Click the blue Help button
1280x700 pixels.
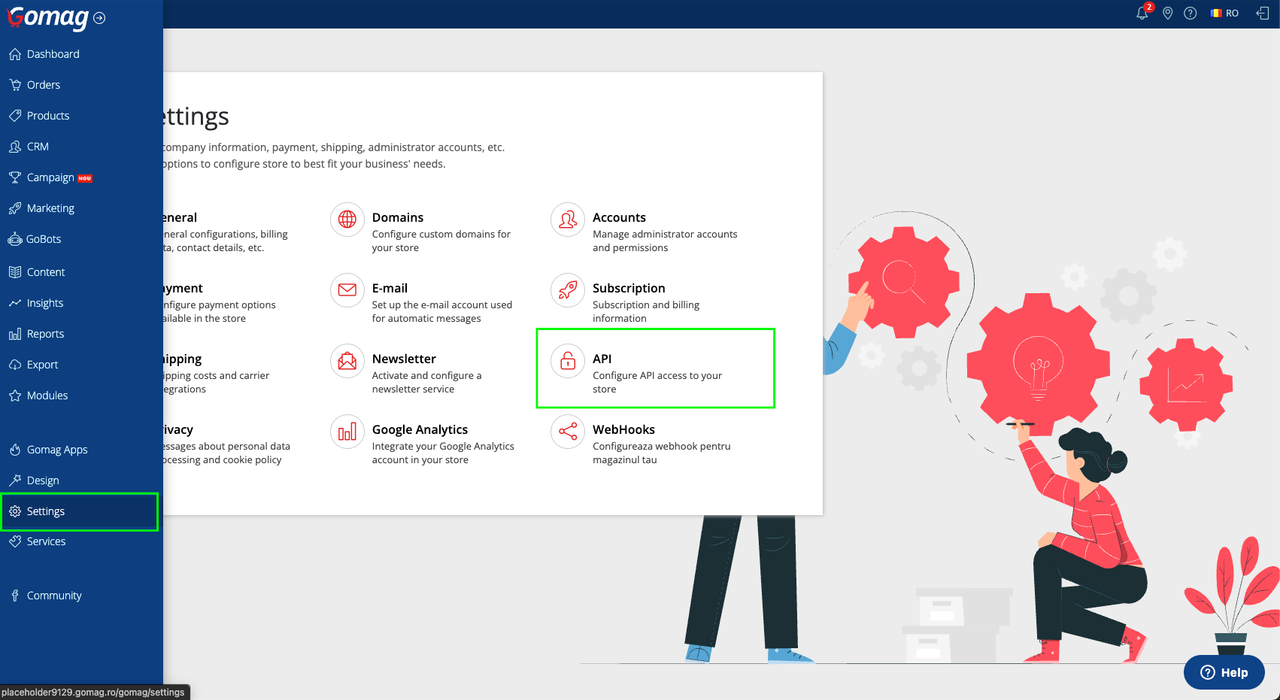pyautogui.click(x=1224, y=672)
